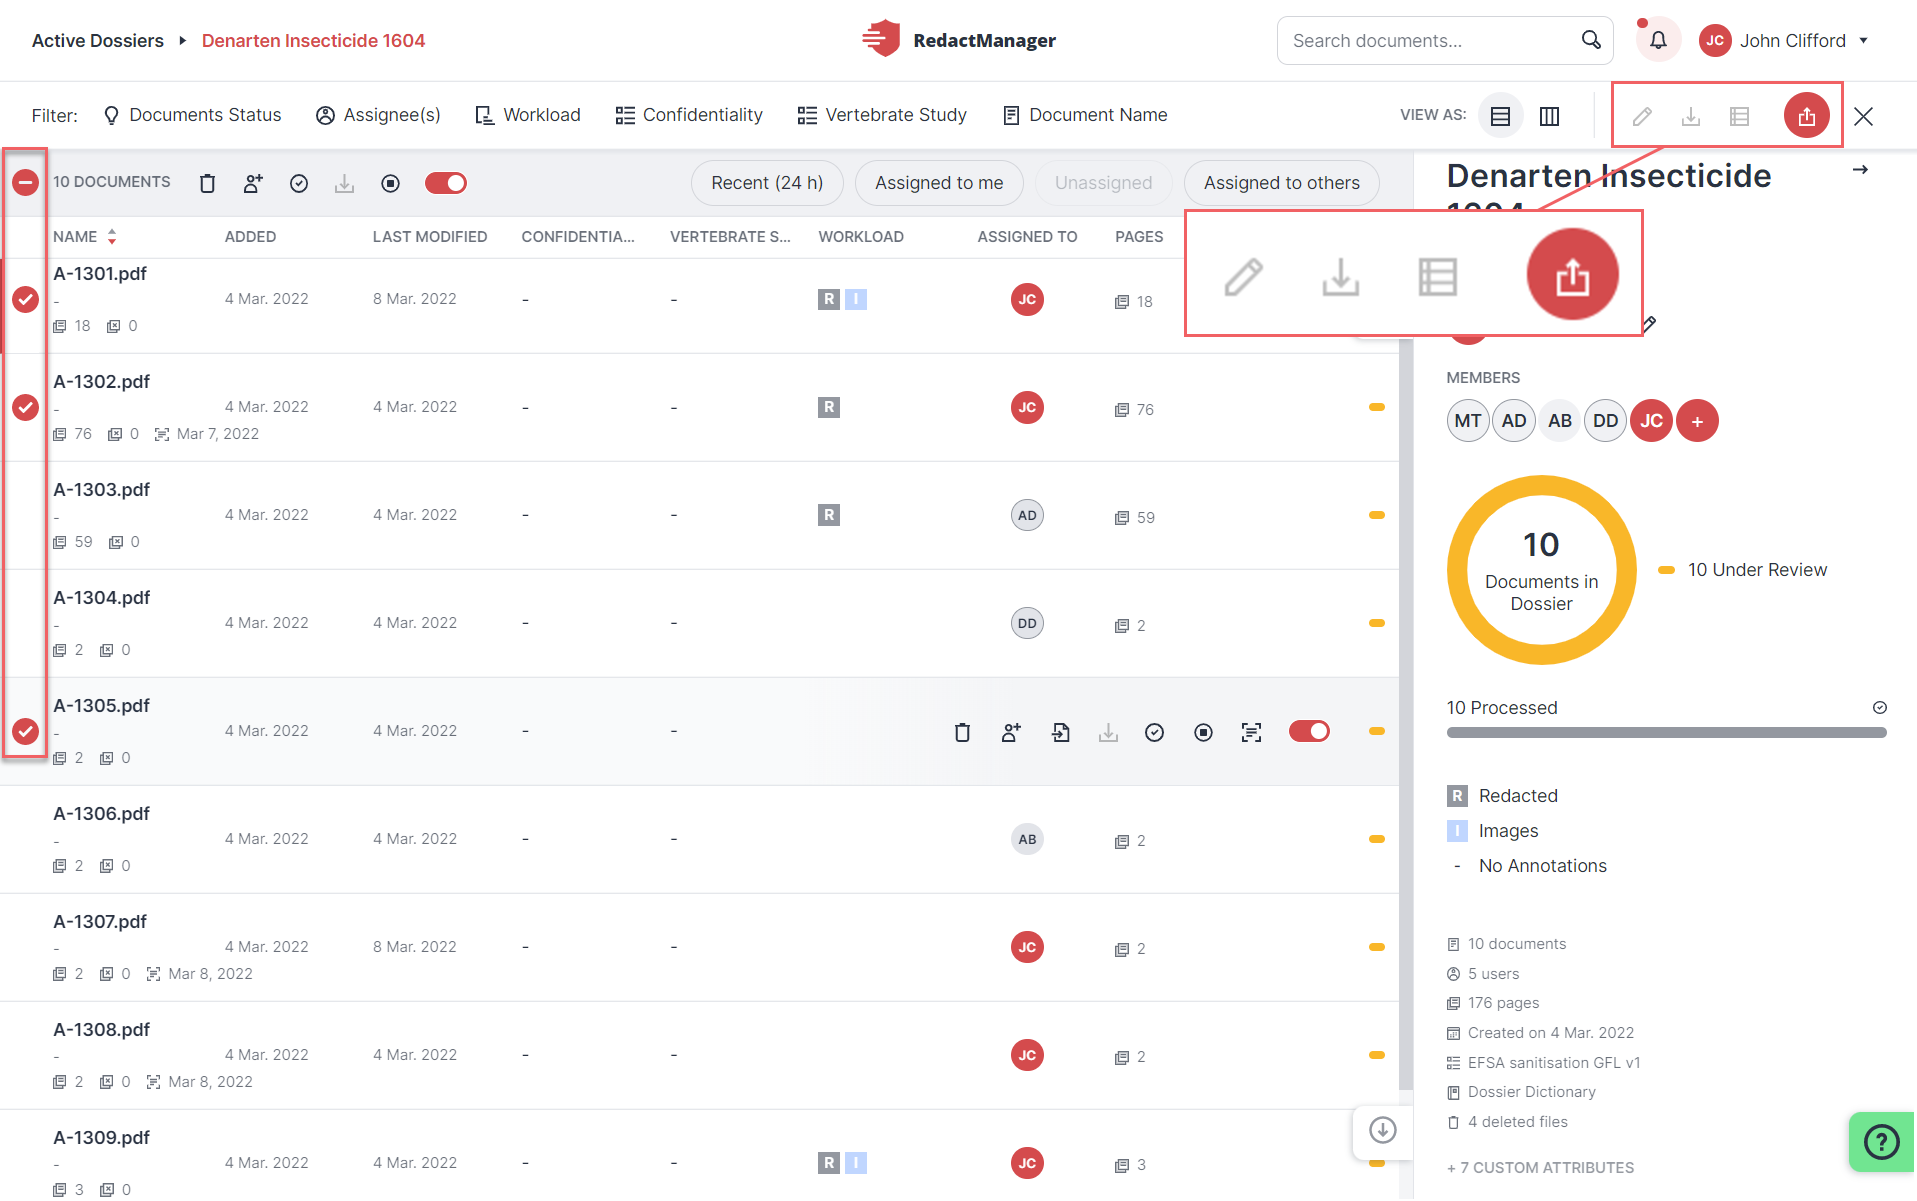Filter by Redacted workload legend

tap(1502, 796)
